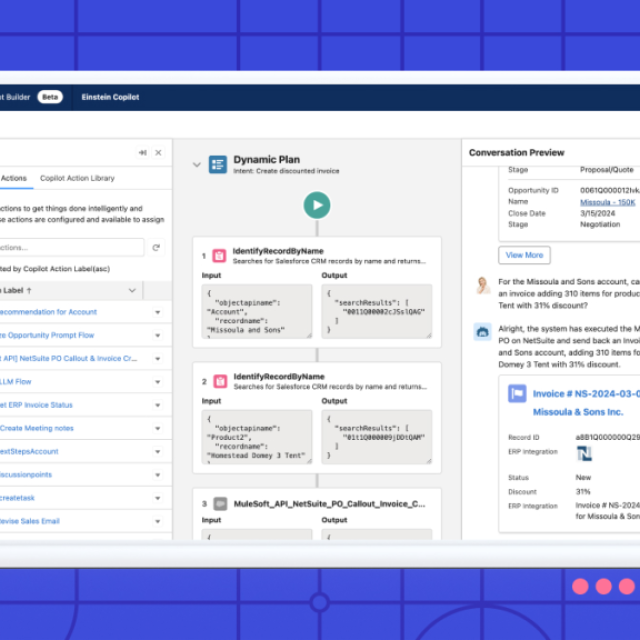This screenshot has width=640, height=640.
Task: Click step 1 Output searchResults box
Action: click(x=376, y=311)
